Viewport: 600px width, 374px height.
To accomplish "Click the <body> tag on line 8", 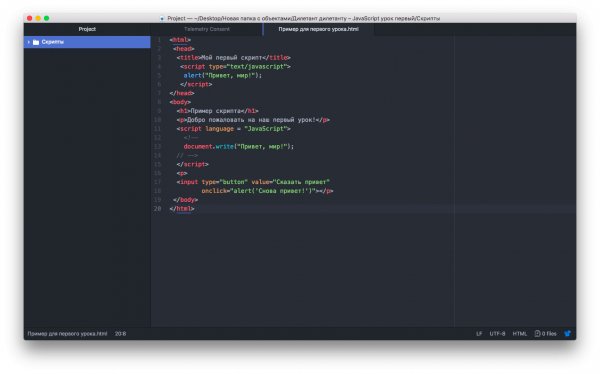I will point(180,102).
